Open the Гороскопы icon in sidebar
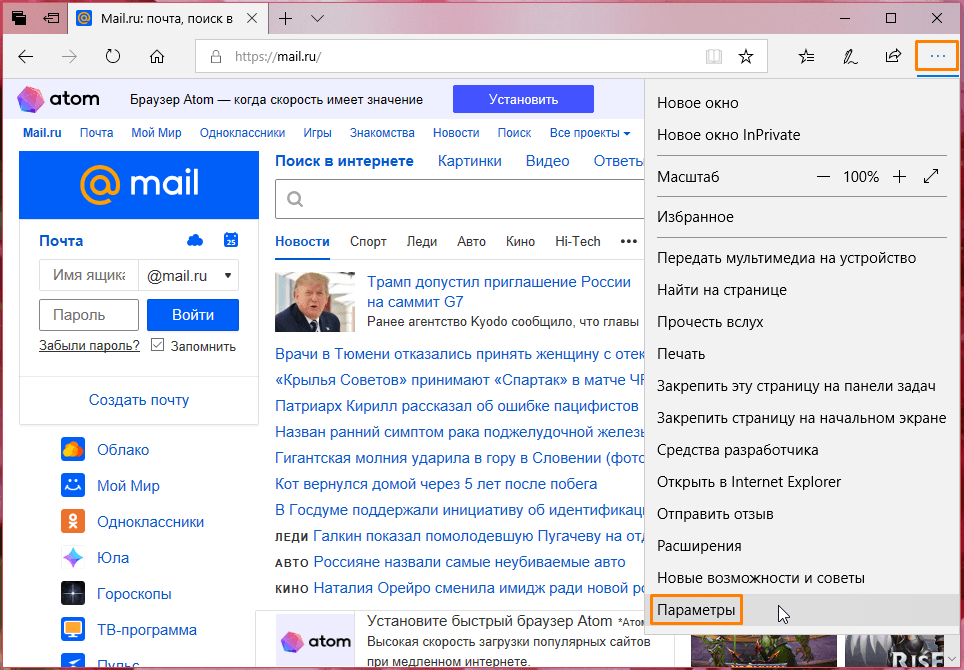 coord(73,593)
